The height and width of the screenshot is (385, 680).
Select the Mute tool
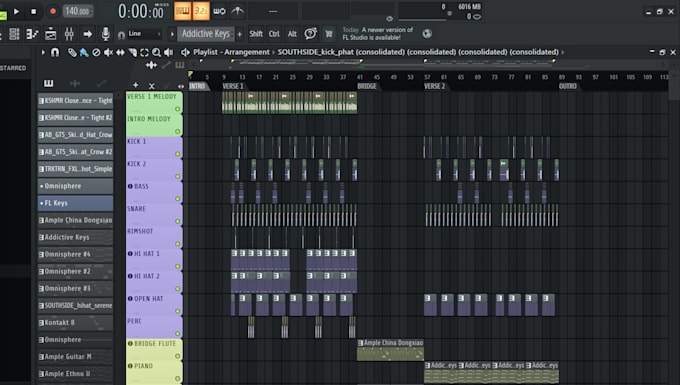click(x=108, y=52)
